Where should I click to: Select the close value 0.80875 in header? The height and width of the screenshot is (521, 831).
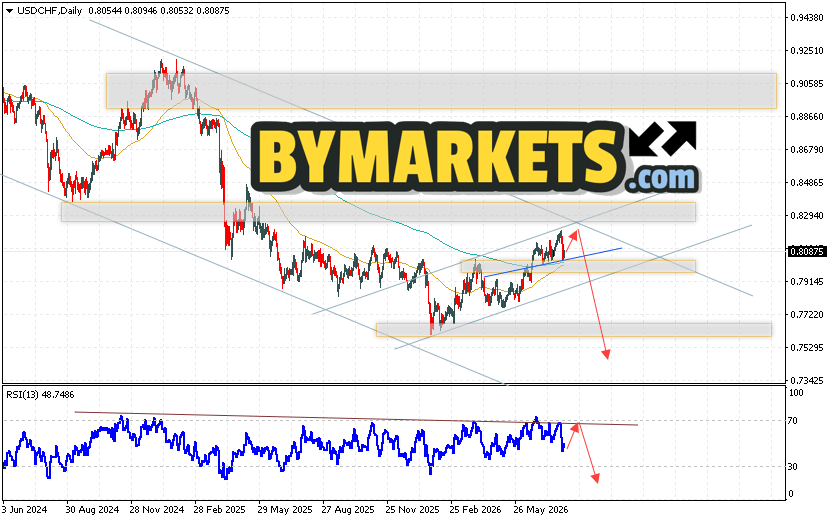click(x=213, y=11)
